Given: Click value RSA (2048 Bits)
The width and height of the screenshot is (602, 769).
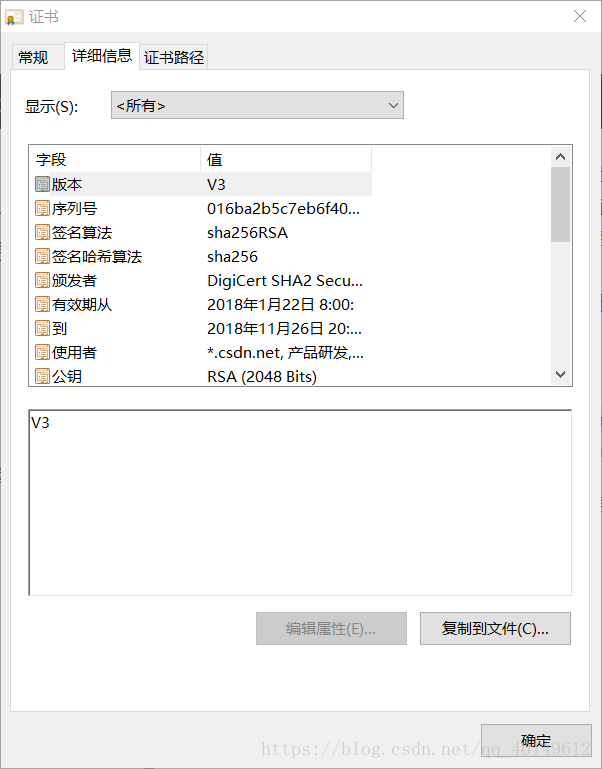Looking at the screenshot, I should click(x=262, y=377).
